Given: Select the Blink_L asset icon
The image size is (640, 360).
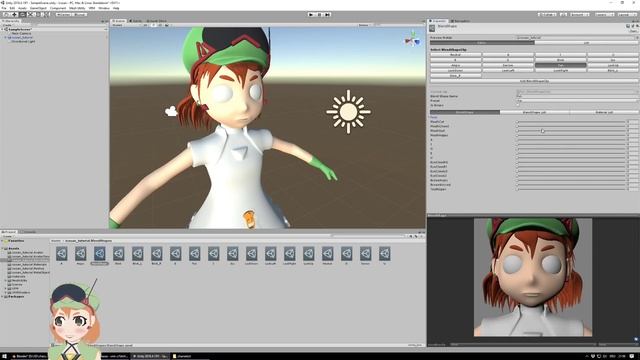Looking at the screenshot, I should pos(138,256).
